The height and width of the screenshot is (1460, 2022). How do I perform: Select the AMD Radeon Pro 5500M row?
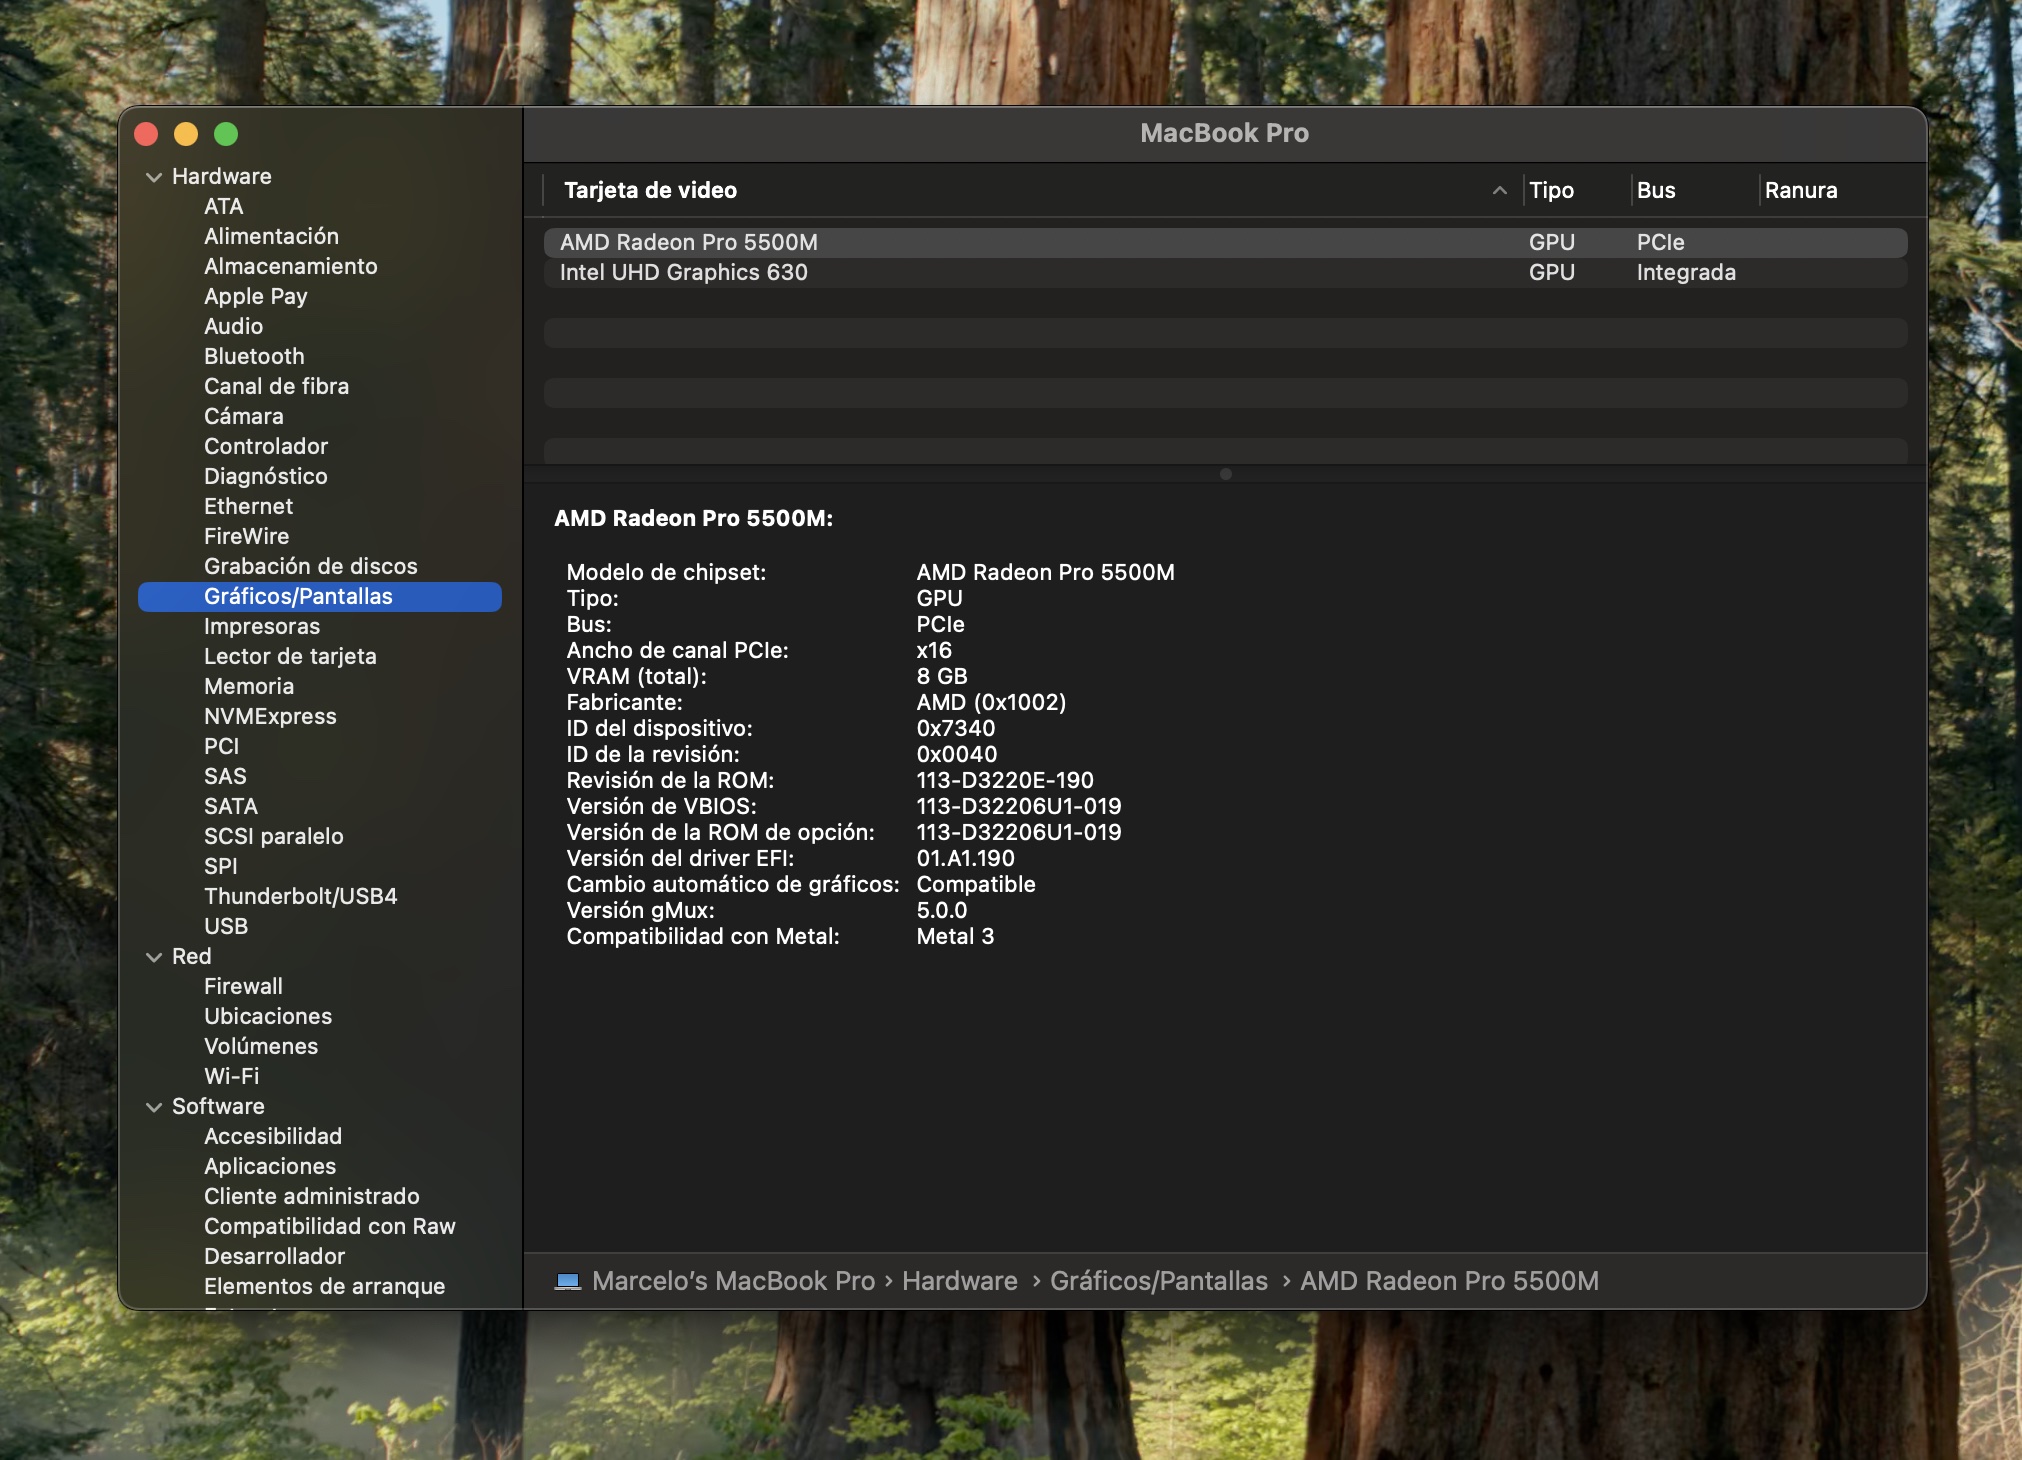click(x=689, y=242)
